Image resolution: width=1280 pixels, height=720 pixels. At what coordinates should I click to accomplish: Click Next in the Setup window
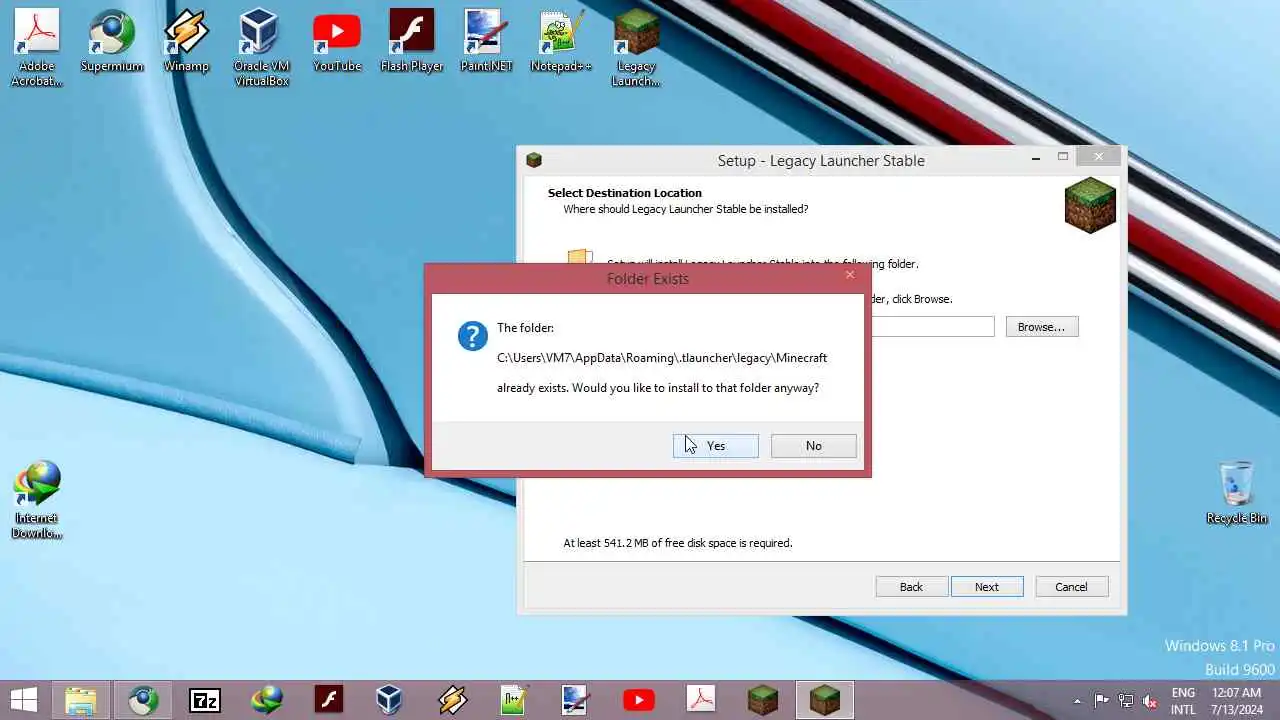[987, 587]
